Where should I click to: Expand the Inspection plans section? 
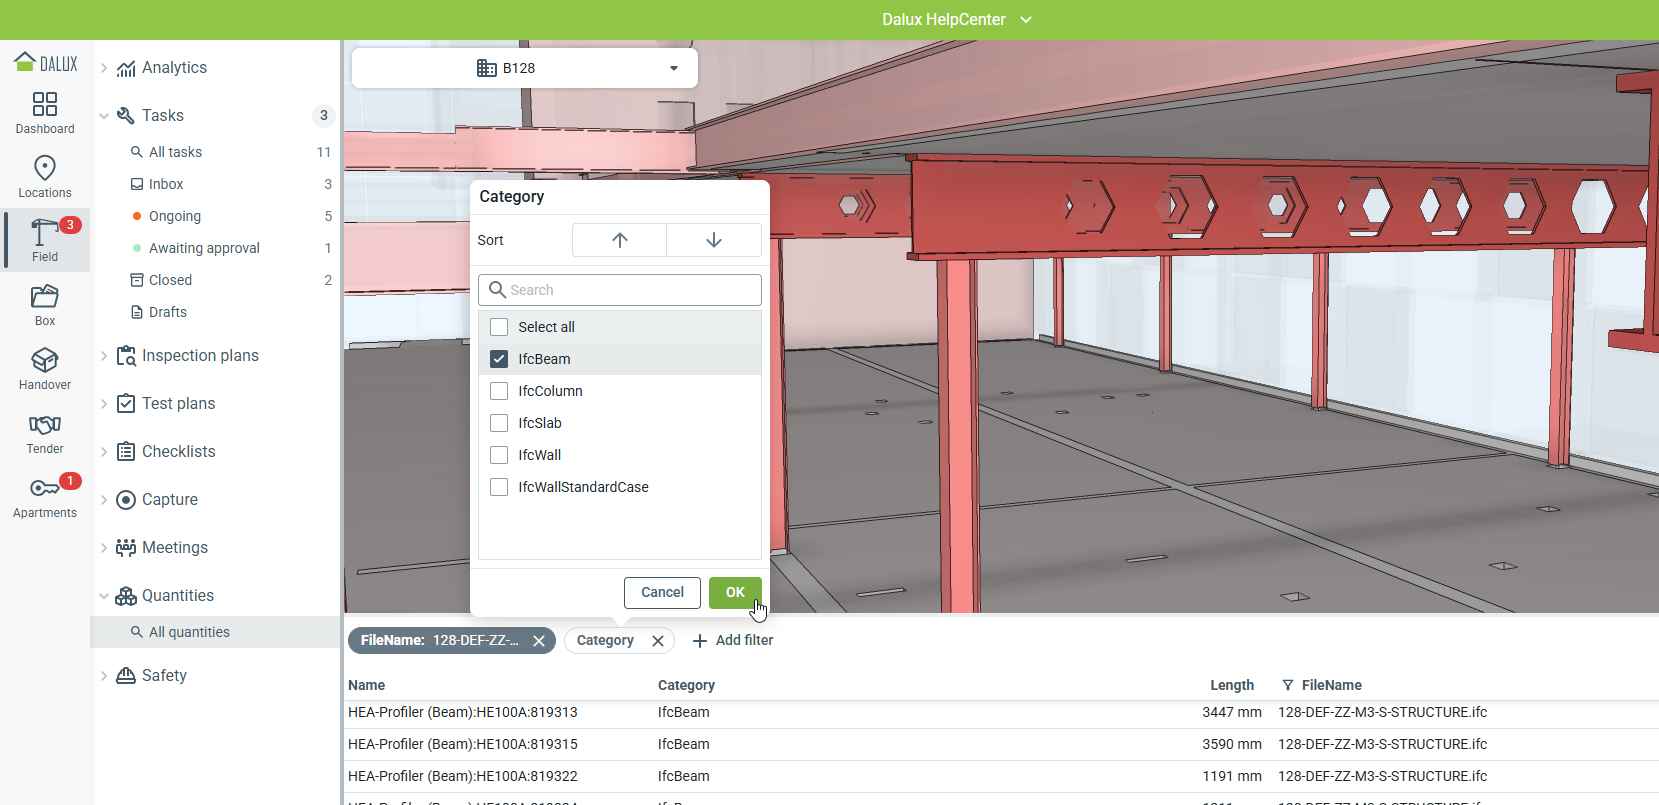pos(200,356)
